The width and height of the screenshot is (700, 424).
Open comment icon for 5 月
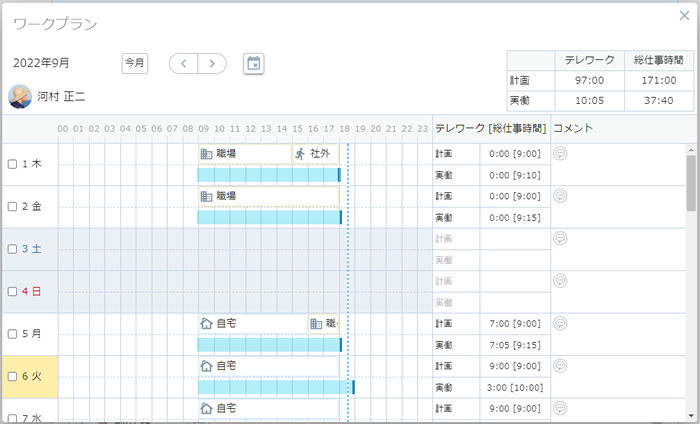pos(560,323)
